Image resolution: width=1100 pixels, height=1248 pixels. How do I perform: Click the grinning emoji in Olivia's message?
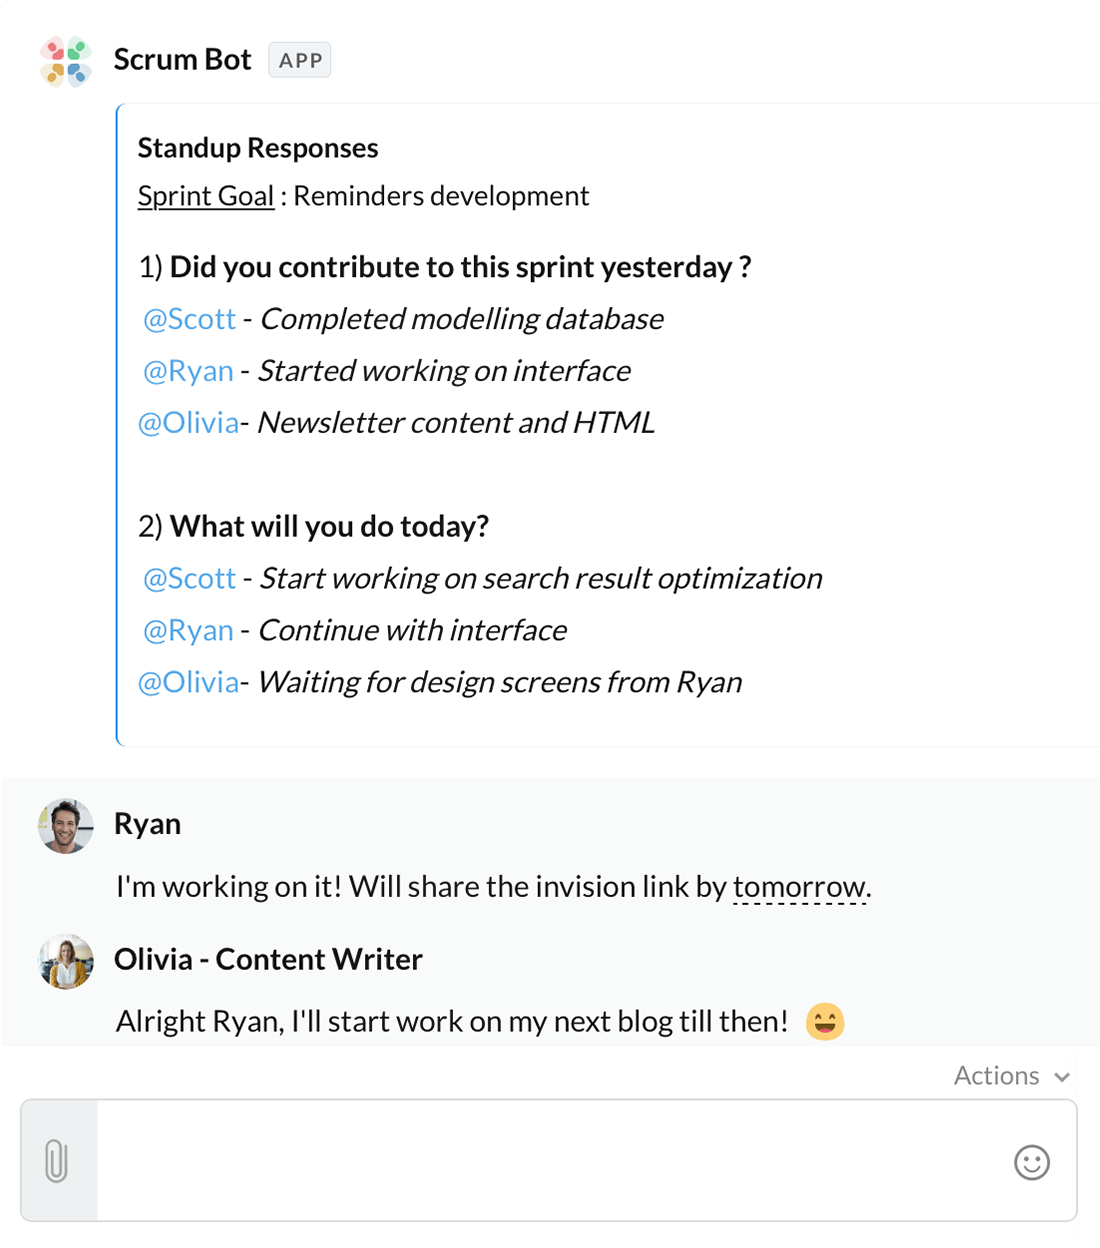[825, 1022]
